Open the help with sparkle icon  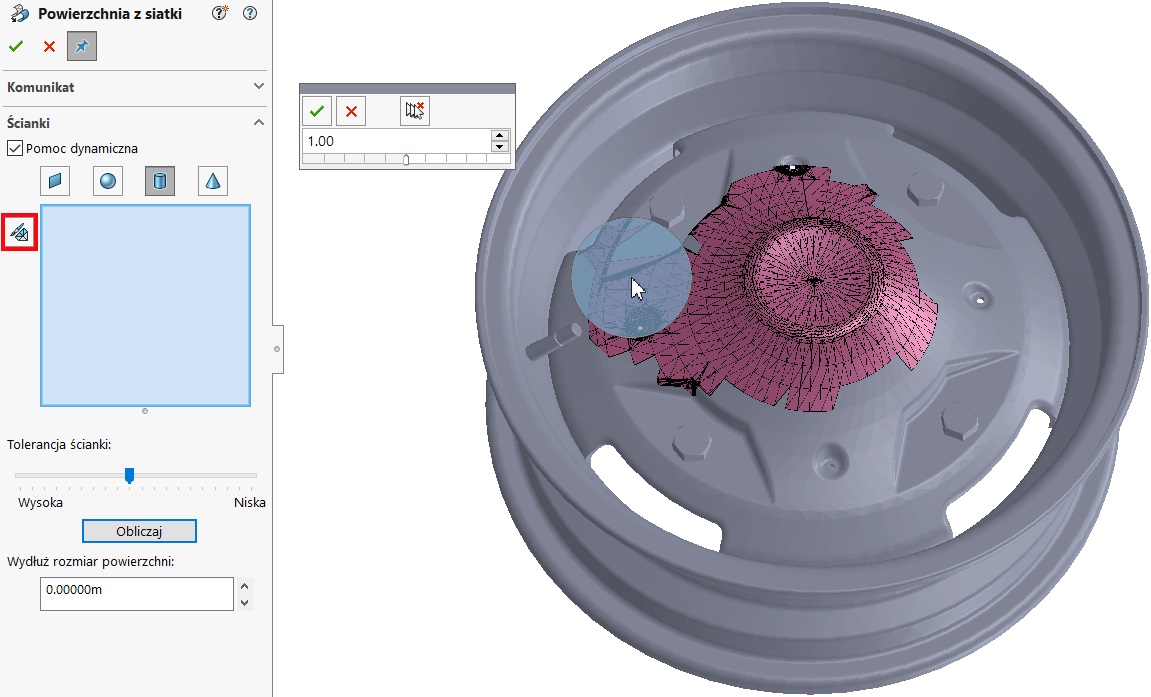pyautogui.click(x=219, y=13)
